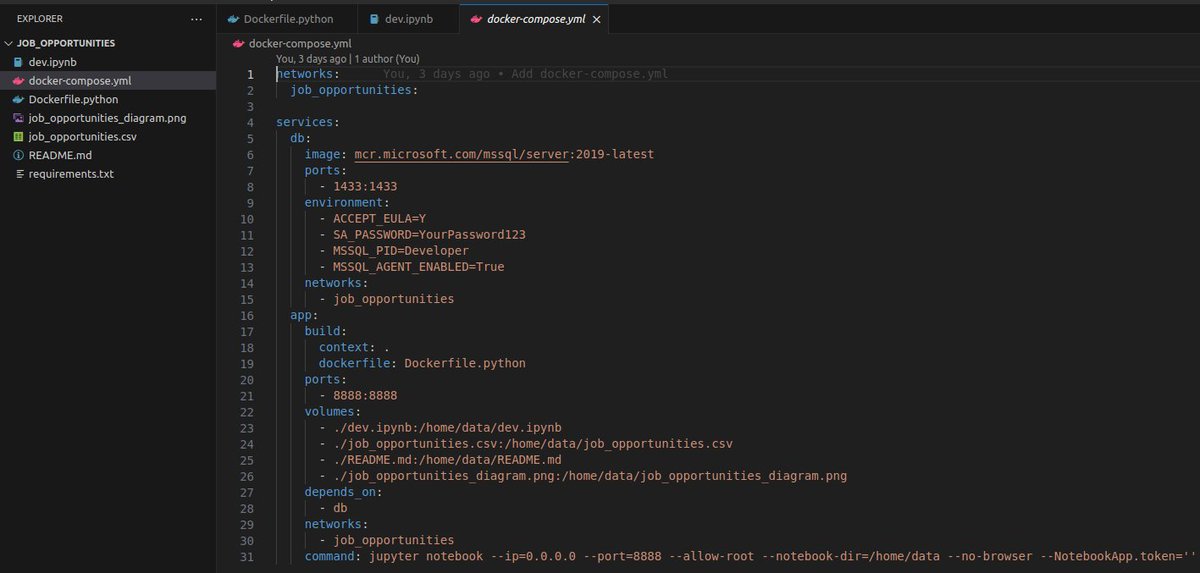Click 'MSSQL_AGENT_ENABLED=True' entry
Screen dimensions: 1200x573
(x=419, y=266)
